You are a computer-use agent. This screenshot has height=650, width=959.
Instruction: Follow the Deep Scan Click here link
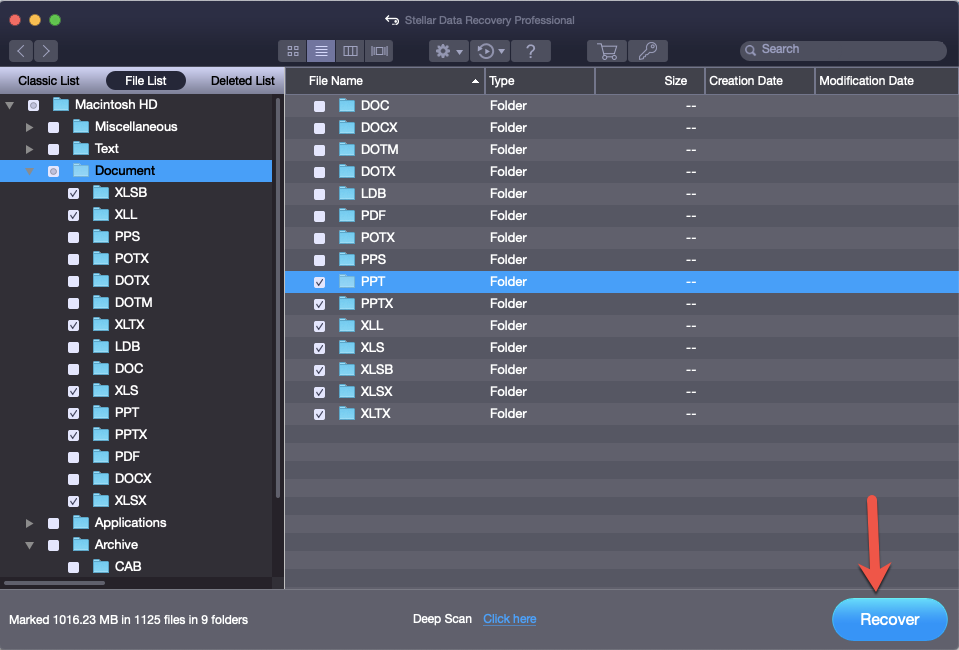pos(509,619)
